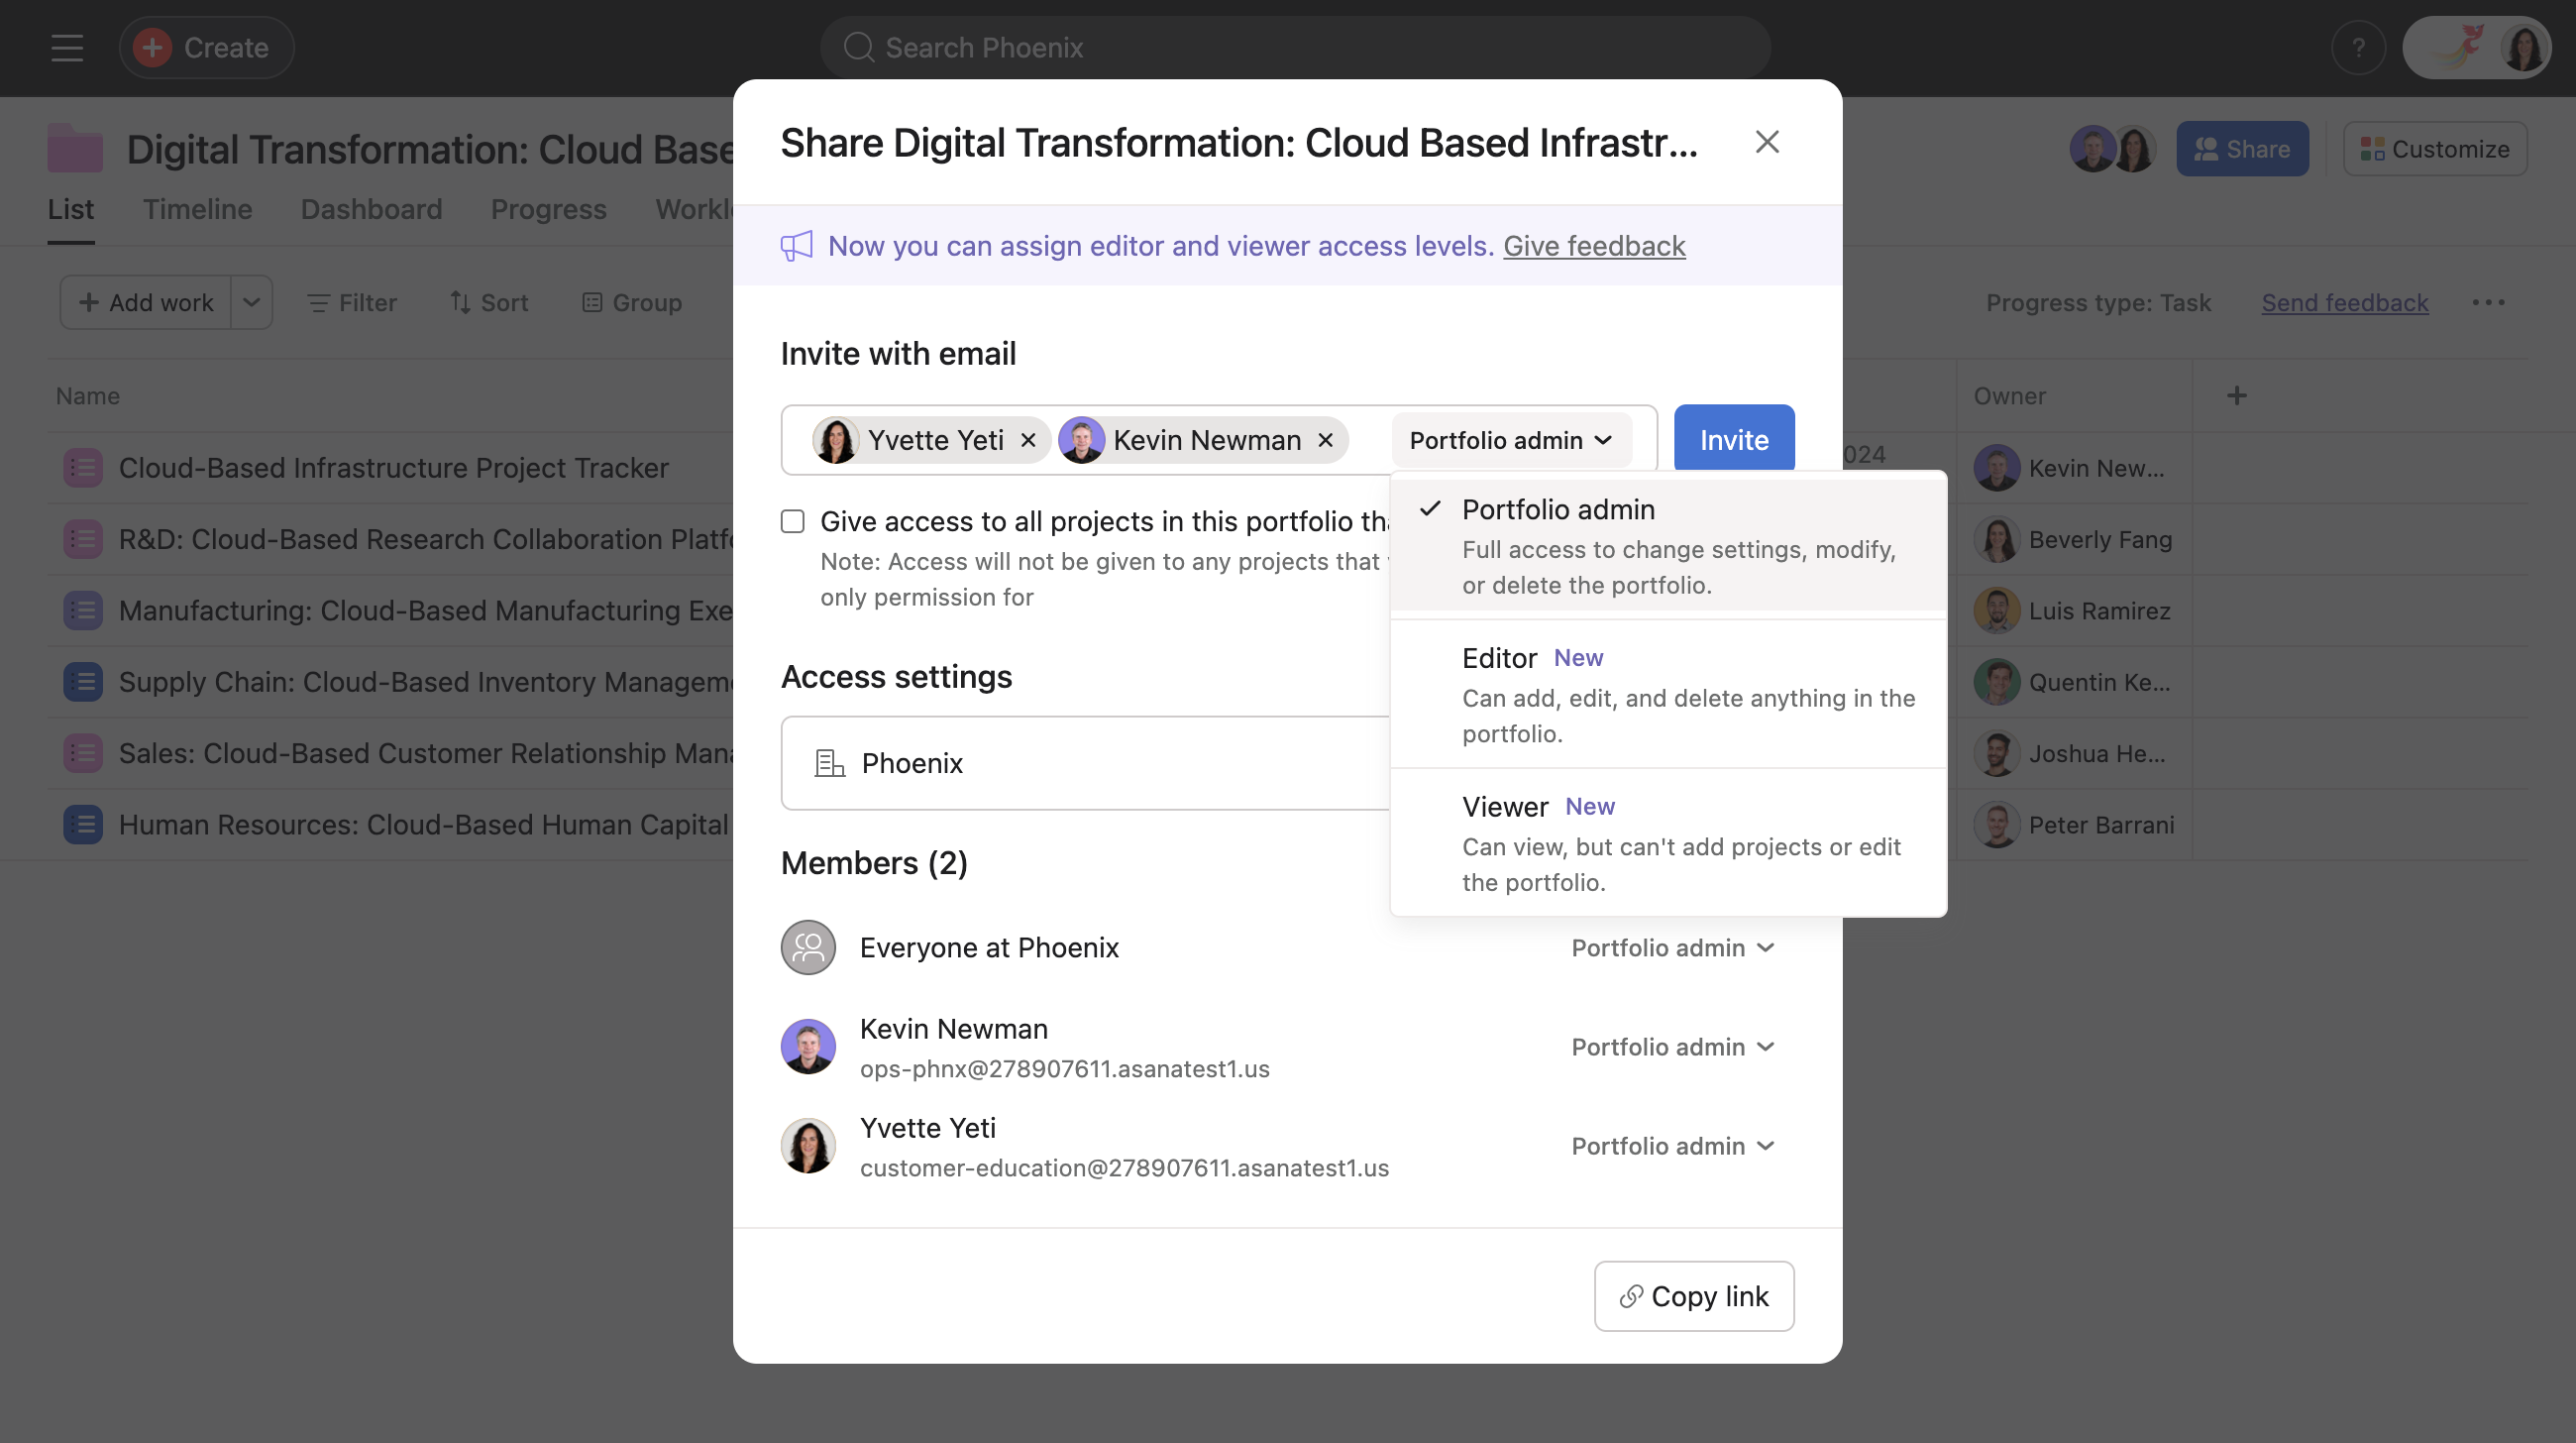Expand Kevin Newman's Portfolio admin dropdown
The image size is (2576, 1443).
click(1672, 1046)
